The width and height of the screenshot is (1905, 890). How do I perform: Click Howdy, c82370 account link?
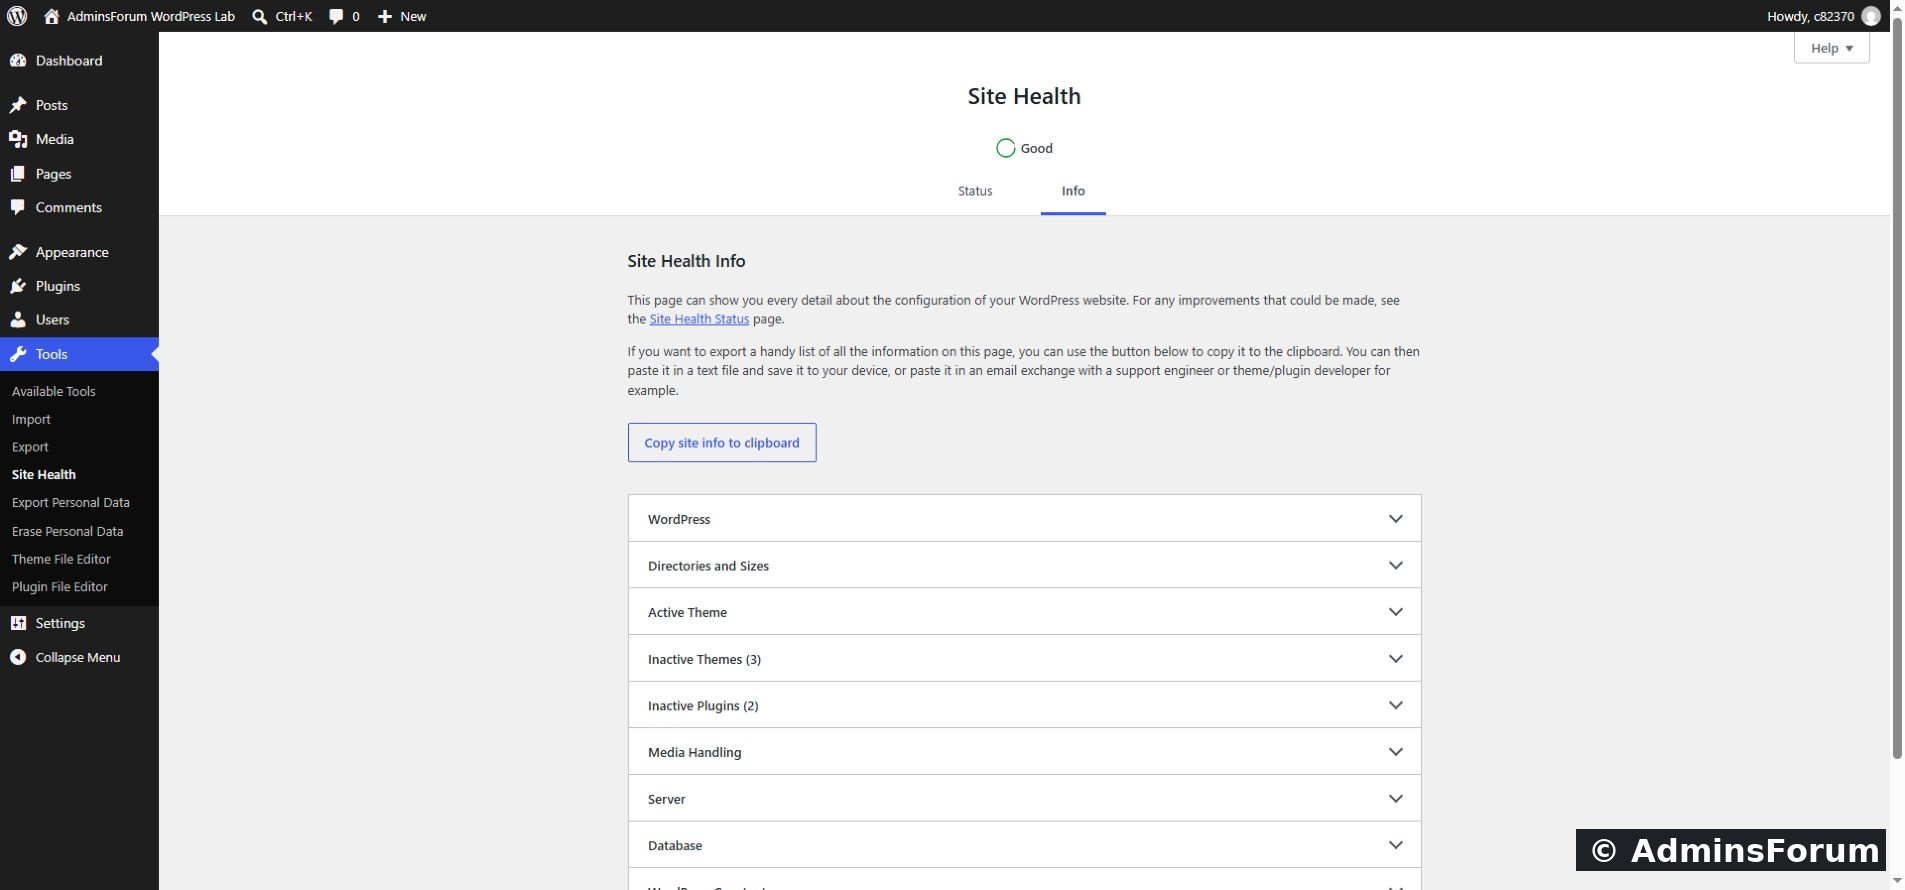pos(1810,16)
